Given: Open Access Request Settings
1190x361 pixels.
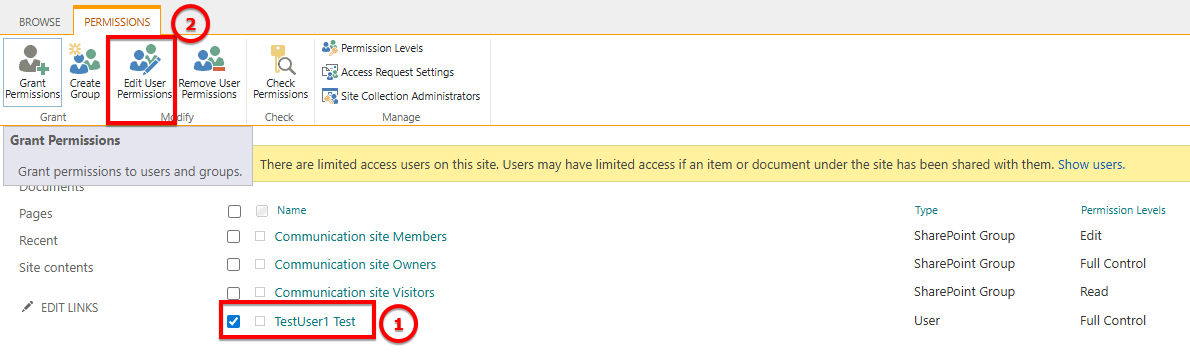Looking at the screenshot, I should point(388,72).
